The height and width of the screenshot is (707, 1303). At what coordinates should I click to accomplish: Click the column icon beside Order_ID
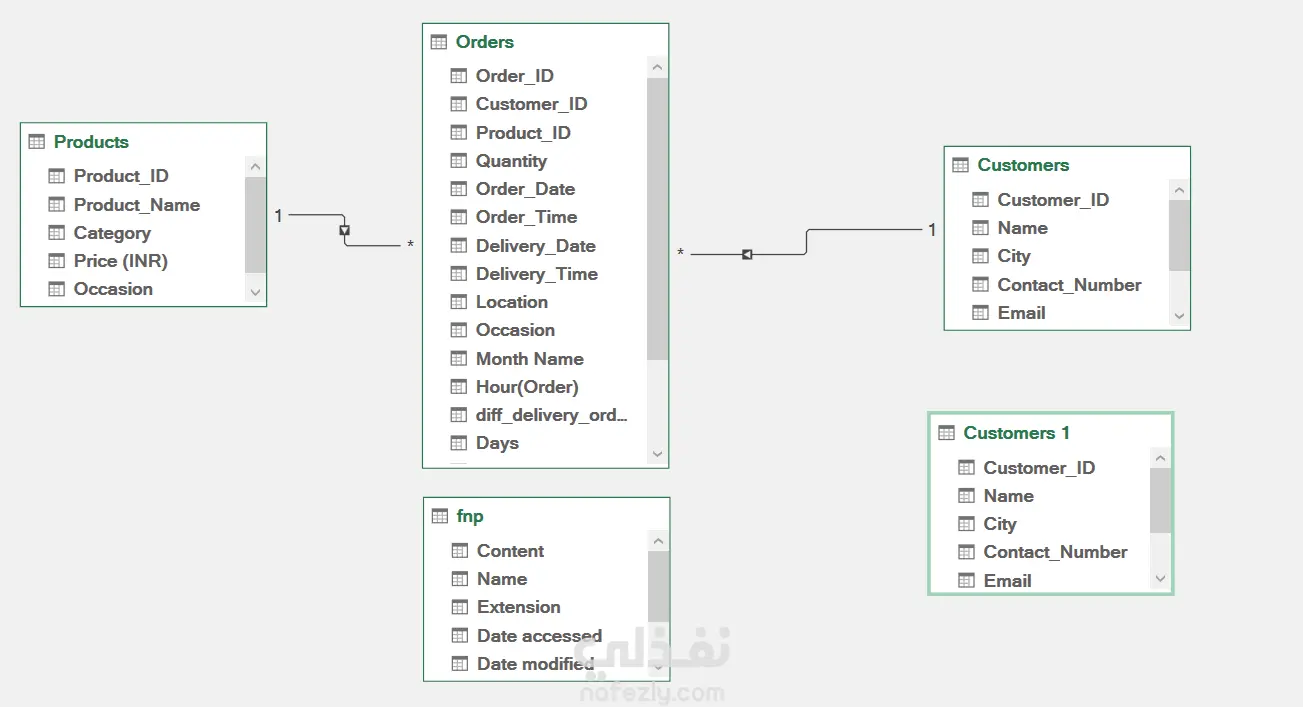[x=459, y=76]
